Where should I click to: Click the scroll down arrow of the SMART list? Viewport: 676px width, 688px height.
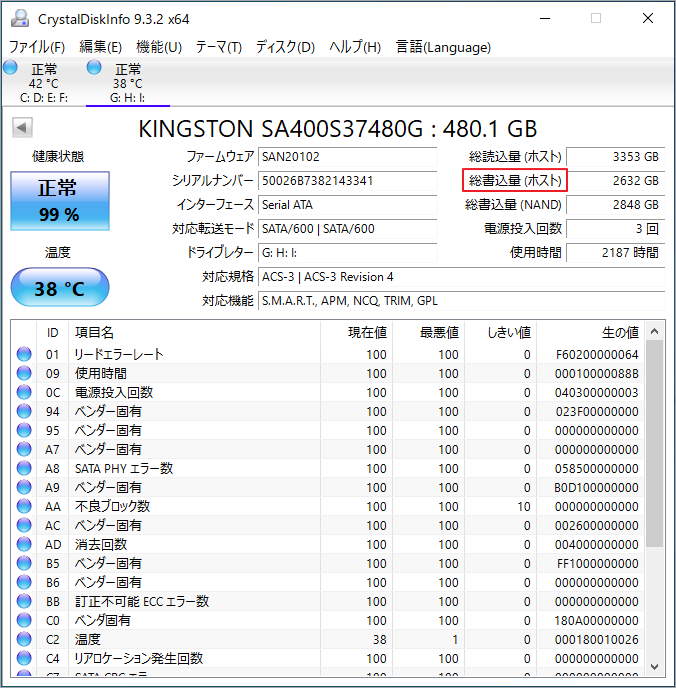coord(655,666)
